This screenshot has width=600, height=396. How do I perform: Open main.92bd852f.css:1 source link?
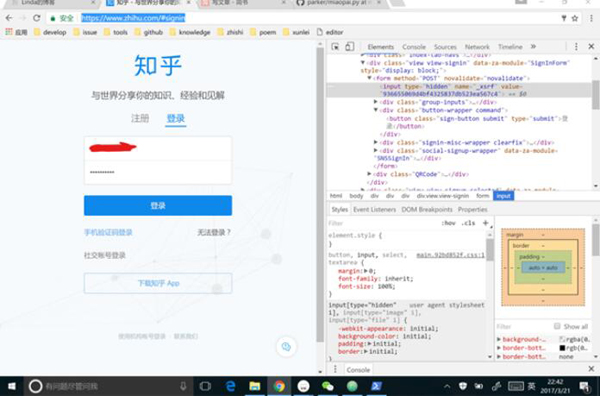pyautogui.click(x=450, y=255)
